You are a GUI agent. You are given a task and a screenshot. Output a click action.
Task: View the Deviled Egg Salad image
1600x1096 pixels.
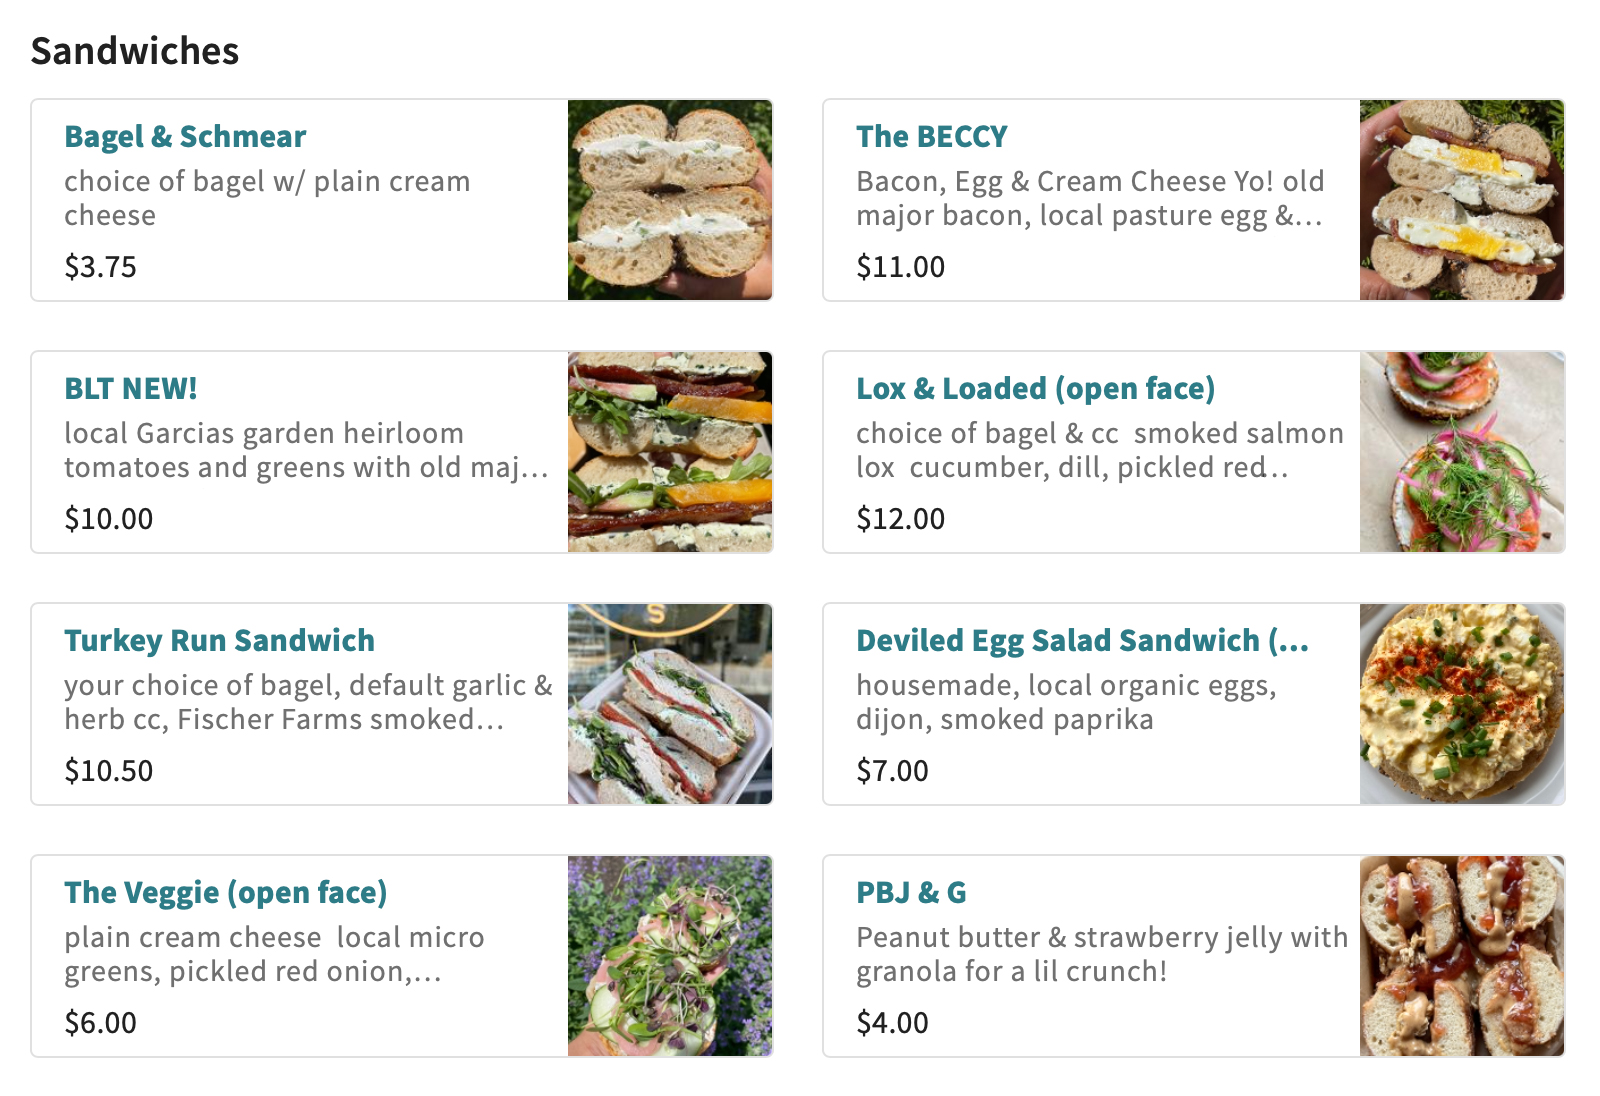pyautogui.click(x=1462, y=704)
